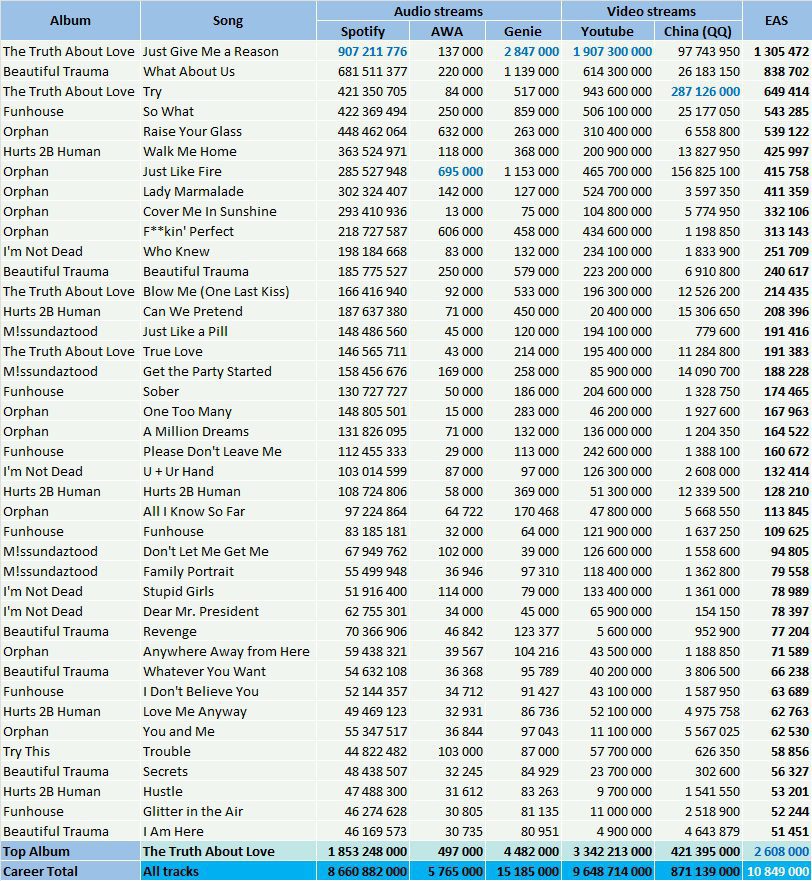Screen dimensions: 812x881
Task: Select the song 'Please Don't Leave Me'
Action: [x=212, y=452]
